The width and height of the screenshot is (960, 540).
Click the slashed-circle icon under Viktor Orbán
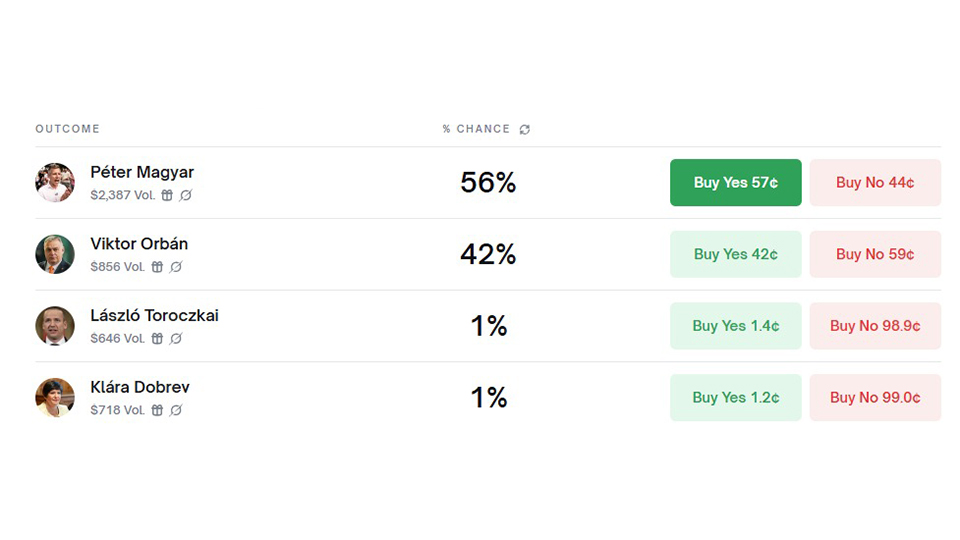coord(176,267)
